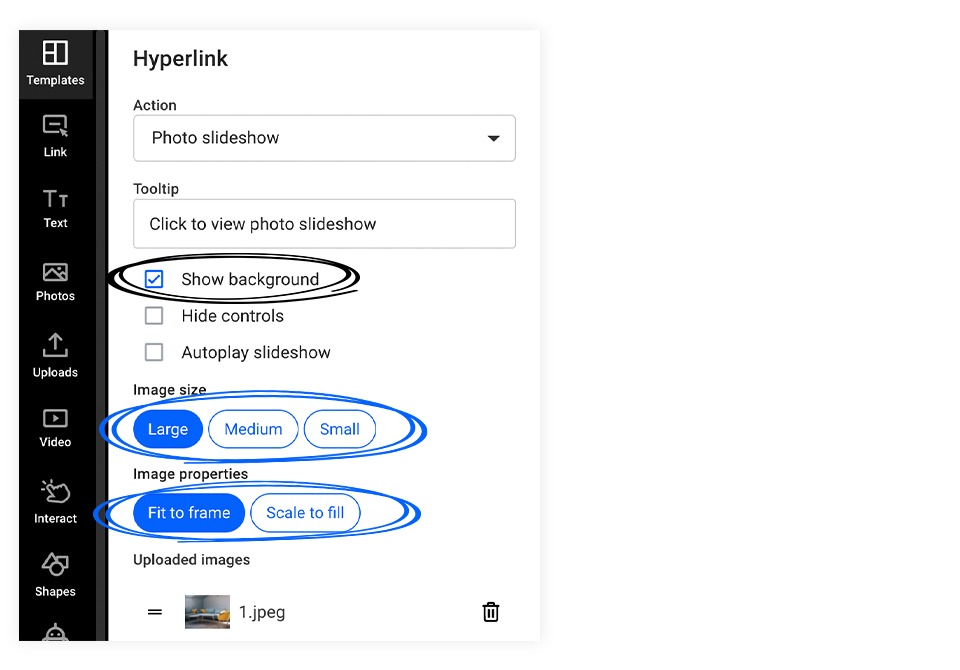Open the Uploads panel

[x=55, y=355]
